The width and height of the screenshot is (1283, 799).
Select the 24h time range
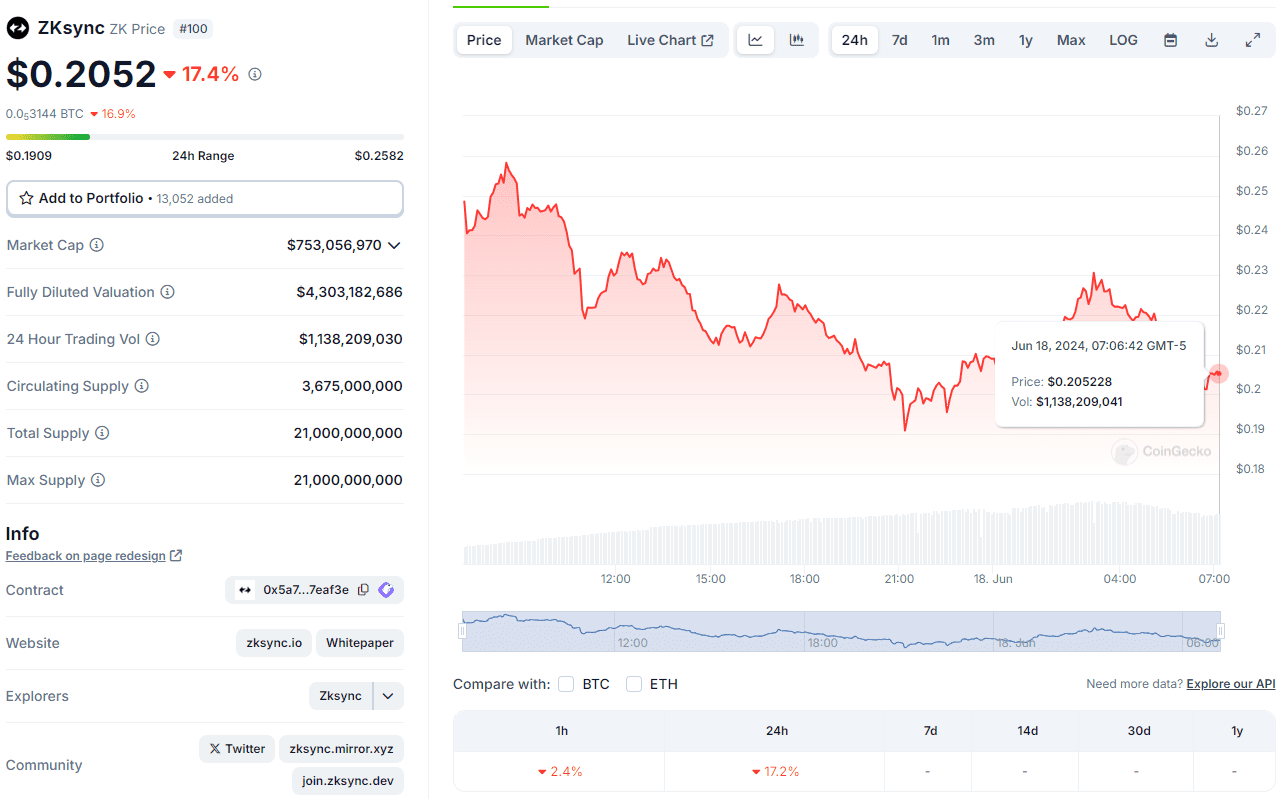pos(855,40)
